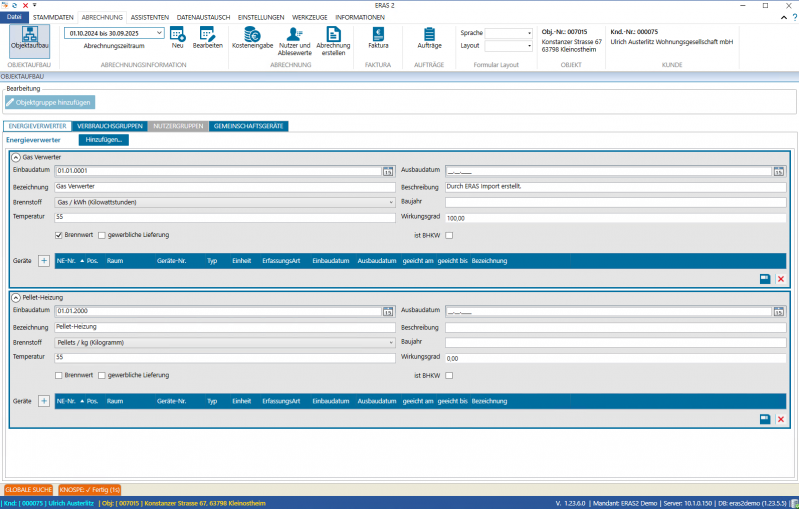Open calendar for Gas Verwerter Ausbaudatum
Screen dimensions: 799x509
tap(779, 172)
